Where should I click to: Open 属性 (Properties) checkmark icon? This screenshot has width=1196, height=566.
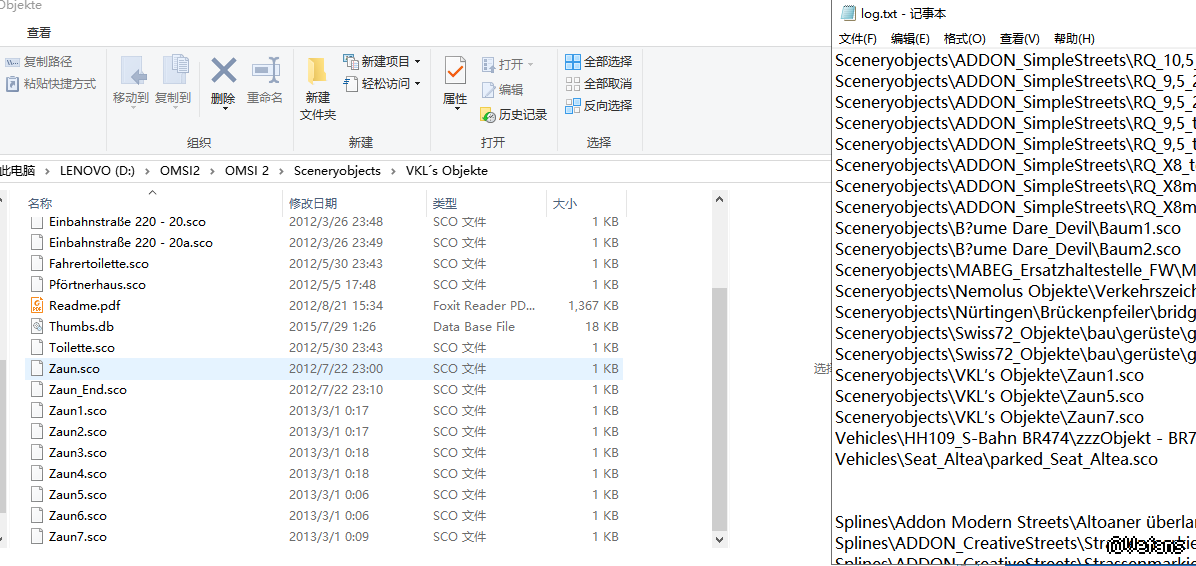(455, 71)
